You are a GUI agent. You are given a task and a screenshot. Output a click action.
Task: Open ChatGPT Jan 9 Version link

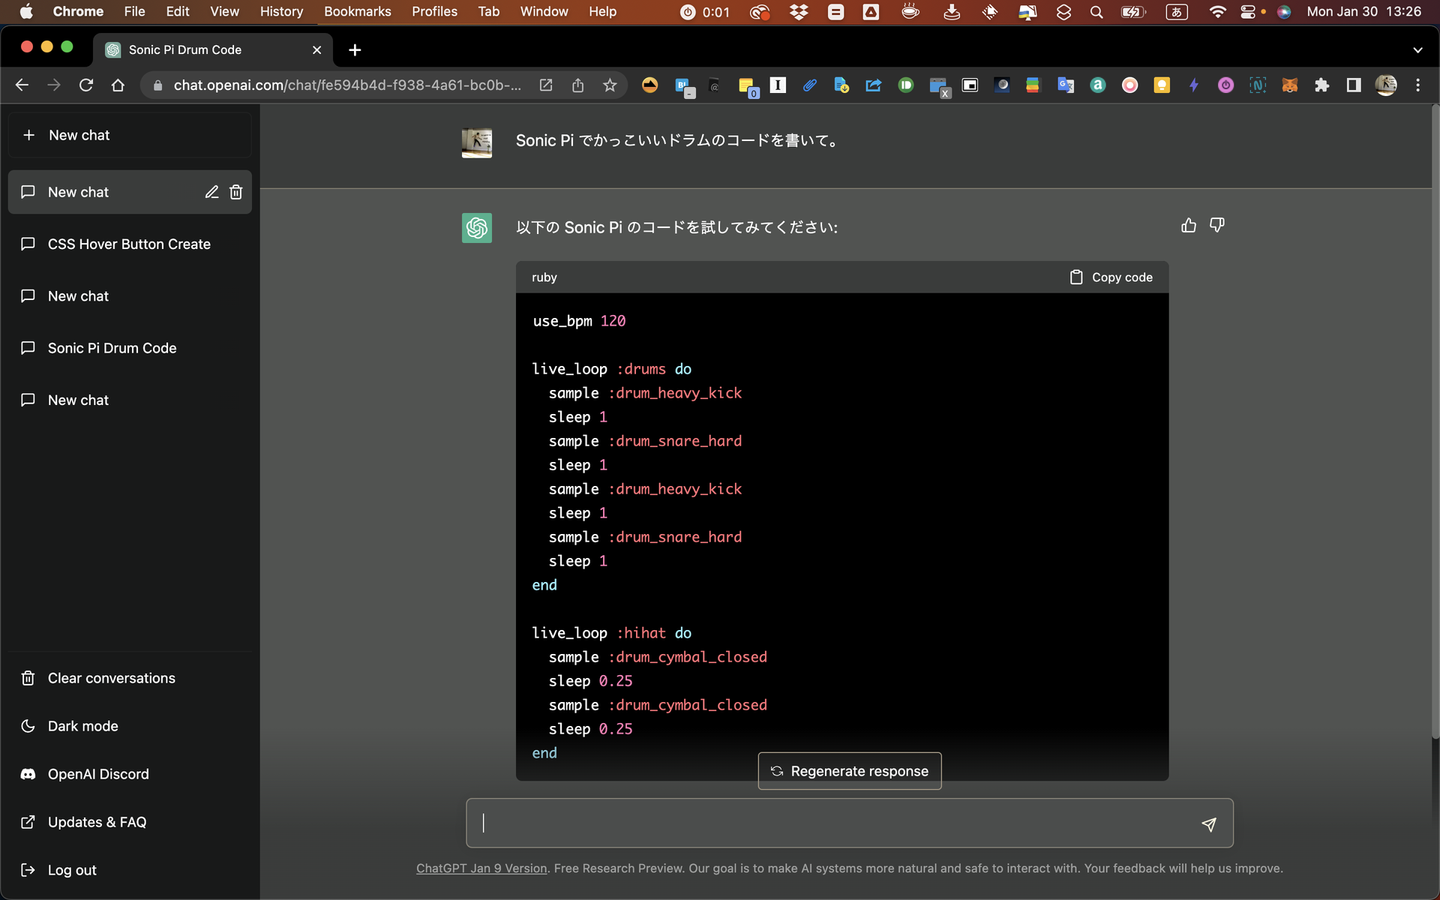click(481, 868)
